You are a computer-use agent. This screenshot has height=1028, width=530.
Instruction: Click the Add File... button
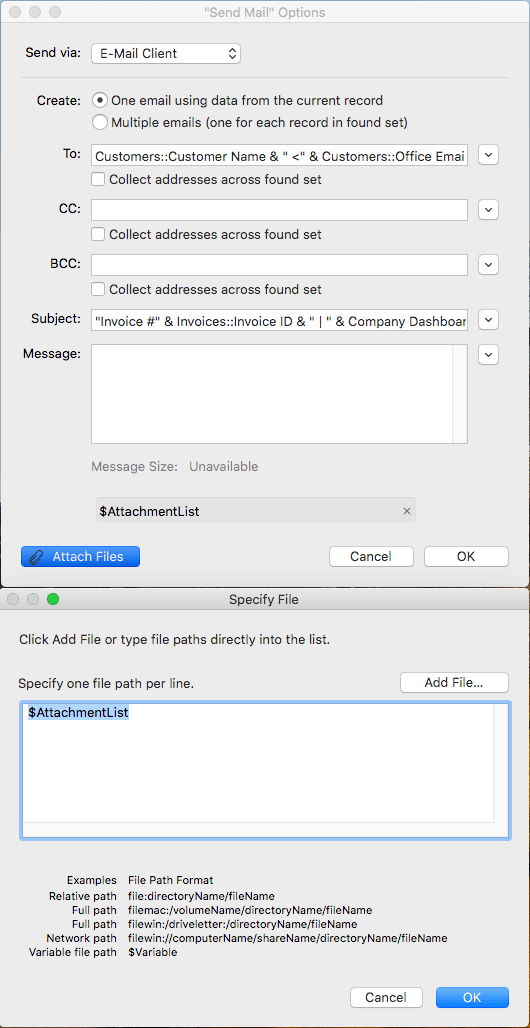pyautogui.click(x=455, y=682)
